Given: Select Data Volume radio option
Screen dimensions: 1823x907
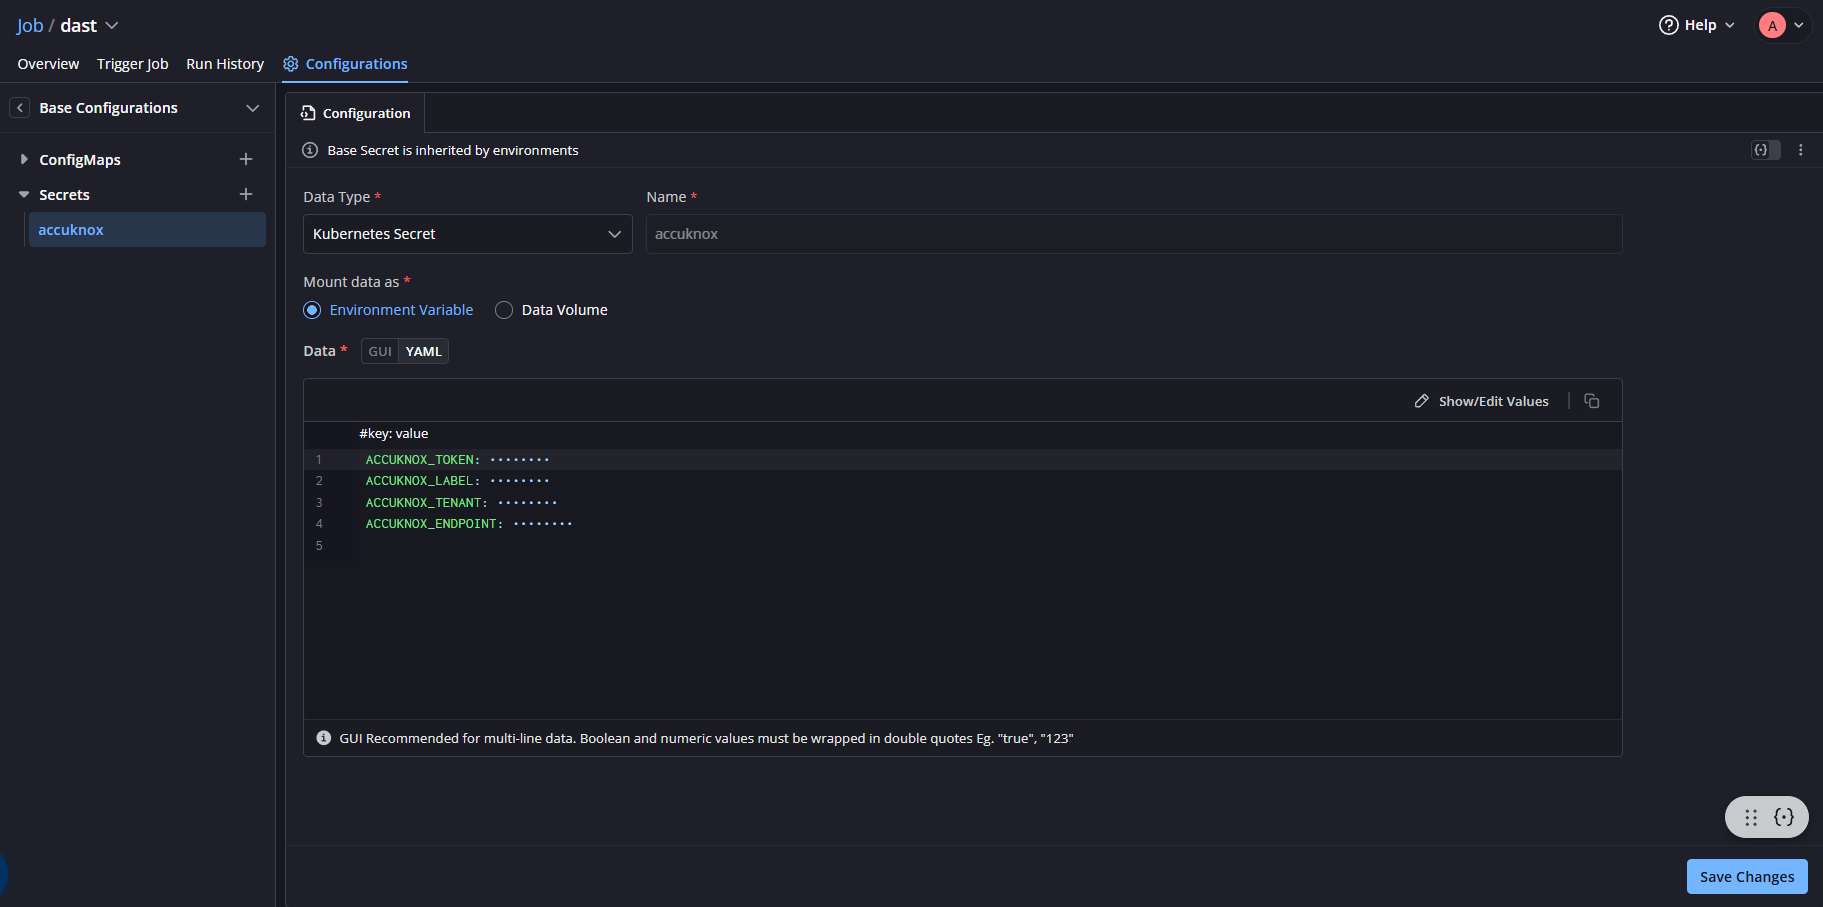Looking at the screenshot, I should (504, 310).
